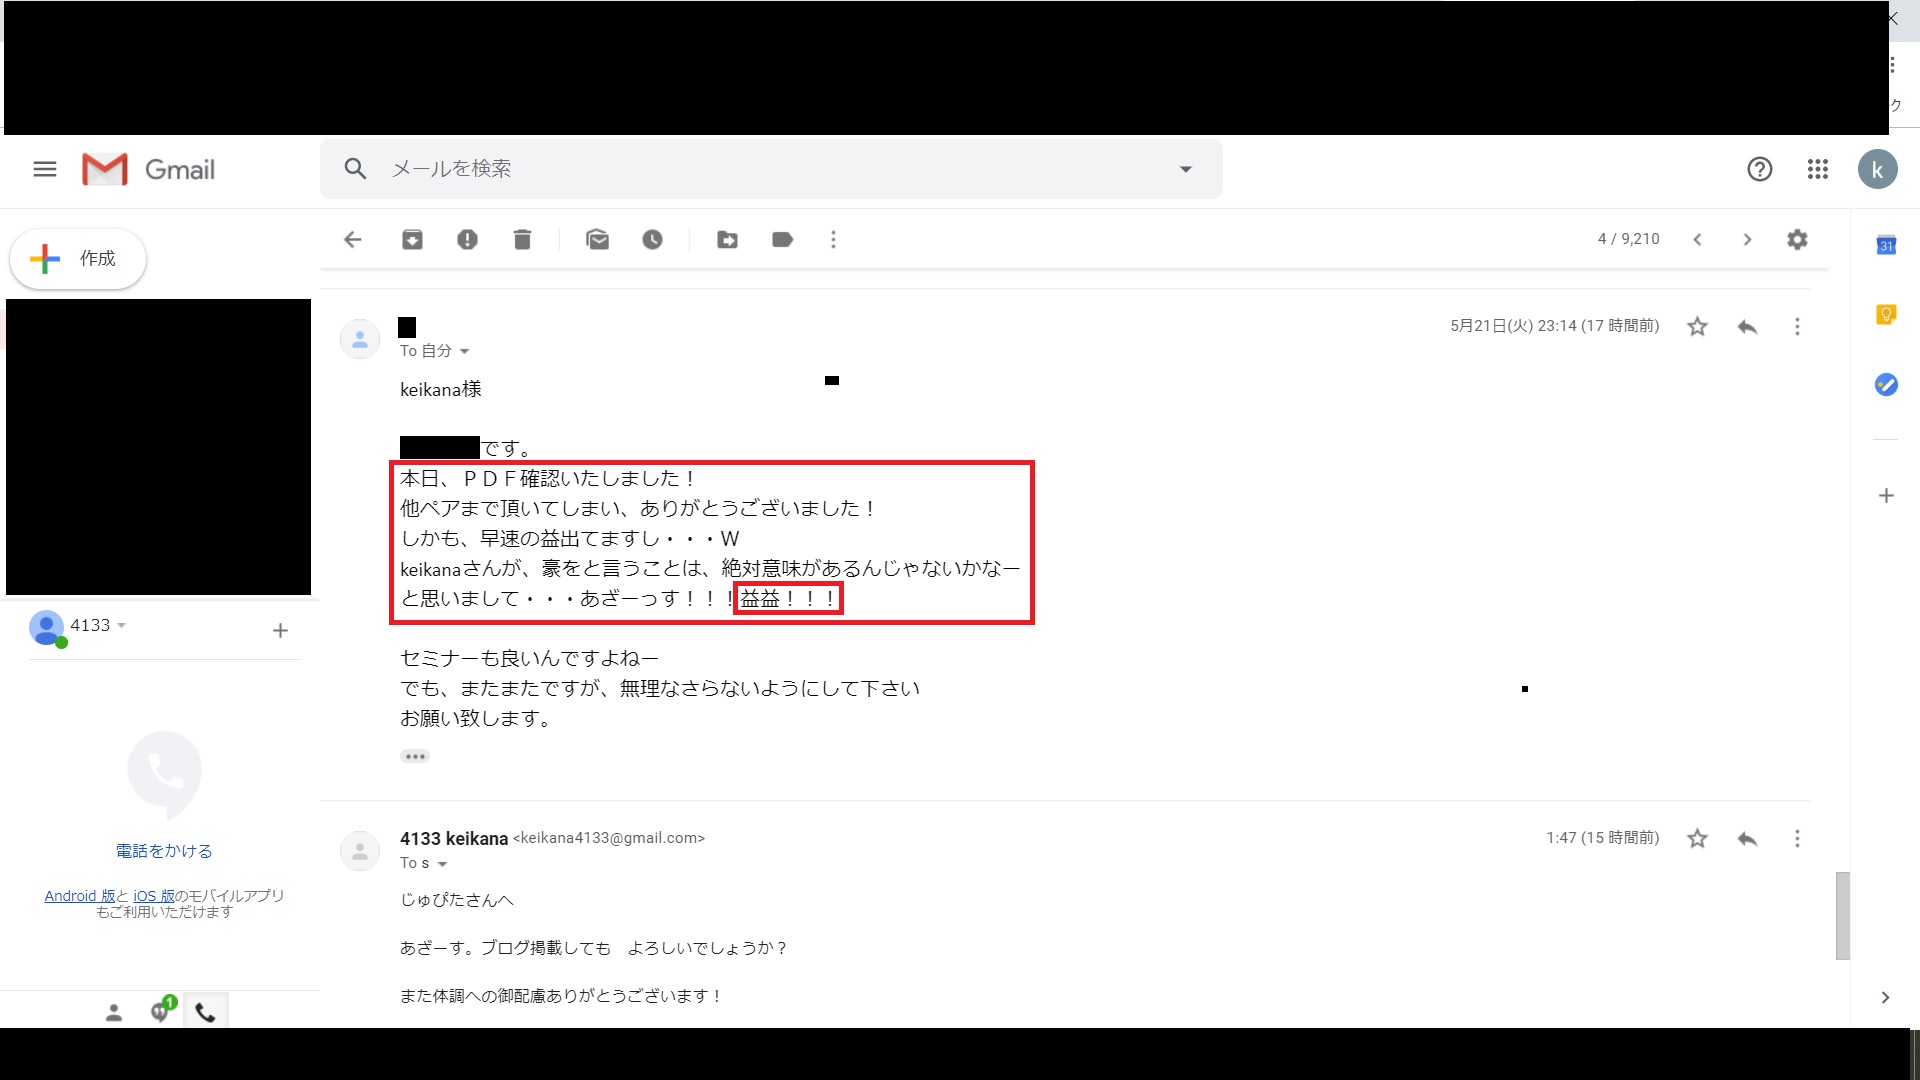This screenshot has width=1920, height=1080.
Task: Open the Labels icon in the toolbar
Action: point(782,240)
